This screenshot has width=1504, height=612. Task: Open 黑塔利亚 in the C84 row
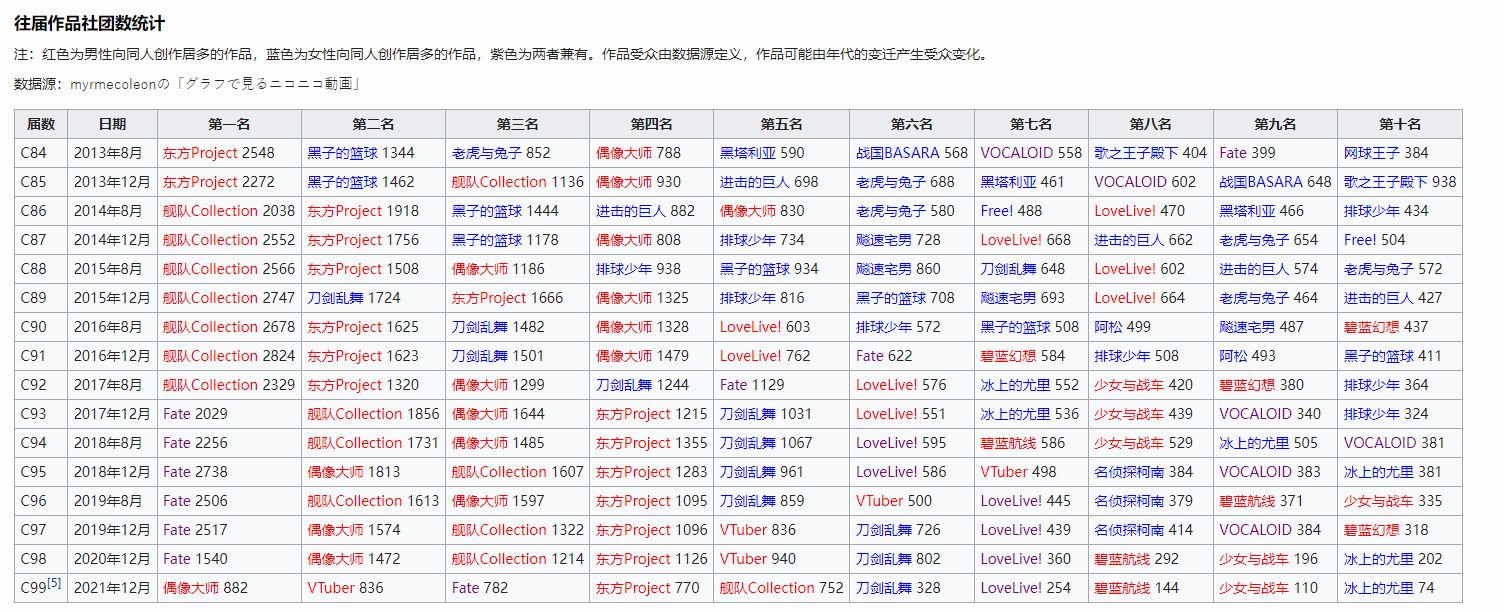click(x=748, y=153)
